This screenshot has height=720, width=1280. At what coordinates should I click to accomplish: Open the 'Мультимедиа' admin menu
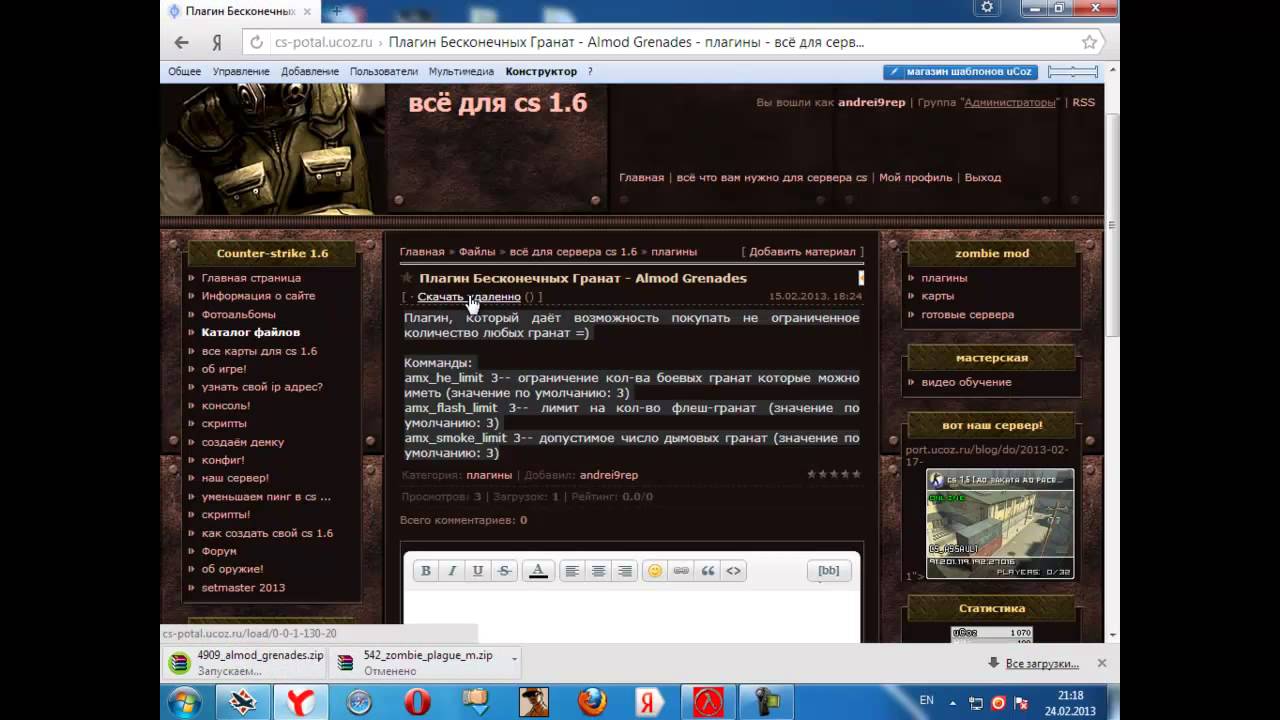(461, 72)
